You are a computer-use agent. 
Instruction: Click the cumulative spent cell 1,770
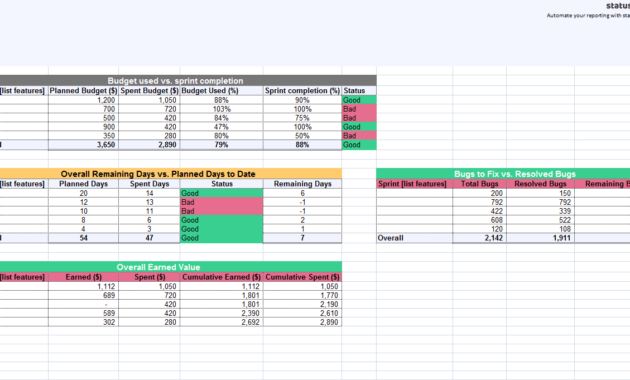coord(302,295)
